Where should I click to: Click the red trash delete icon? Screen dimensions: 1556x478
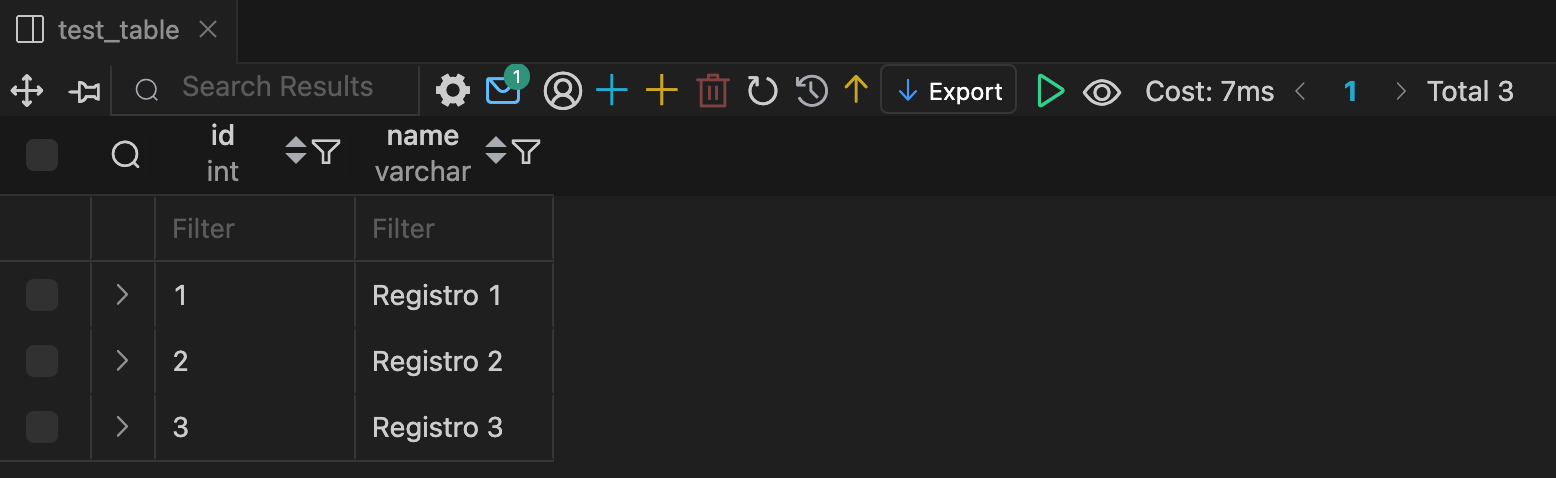tap(712, 91)
